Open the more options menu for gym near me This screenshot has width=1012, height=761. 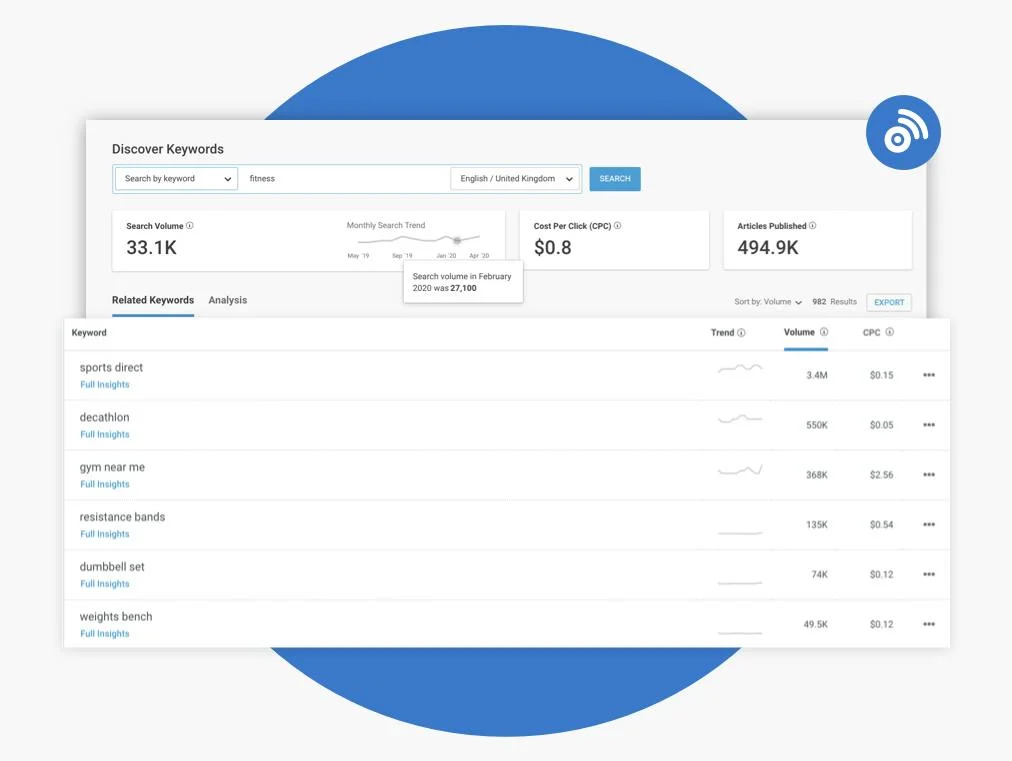[929, 474]
